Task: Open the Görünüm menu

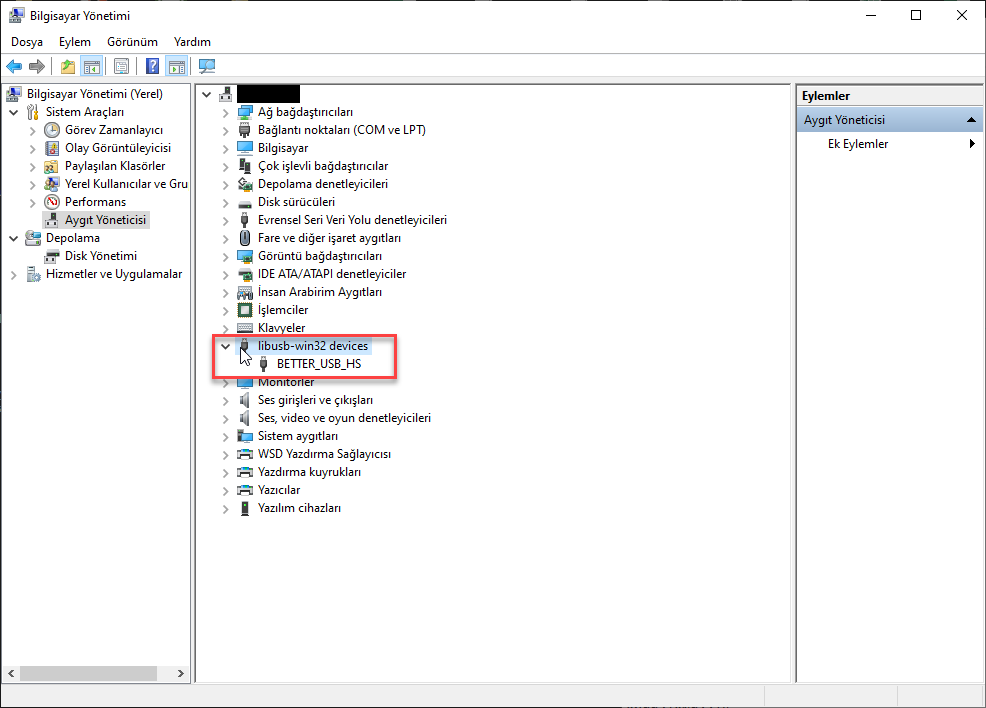Action: 132,41
